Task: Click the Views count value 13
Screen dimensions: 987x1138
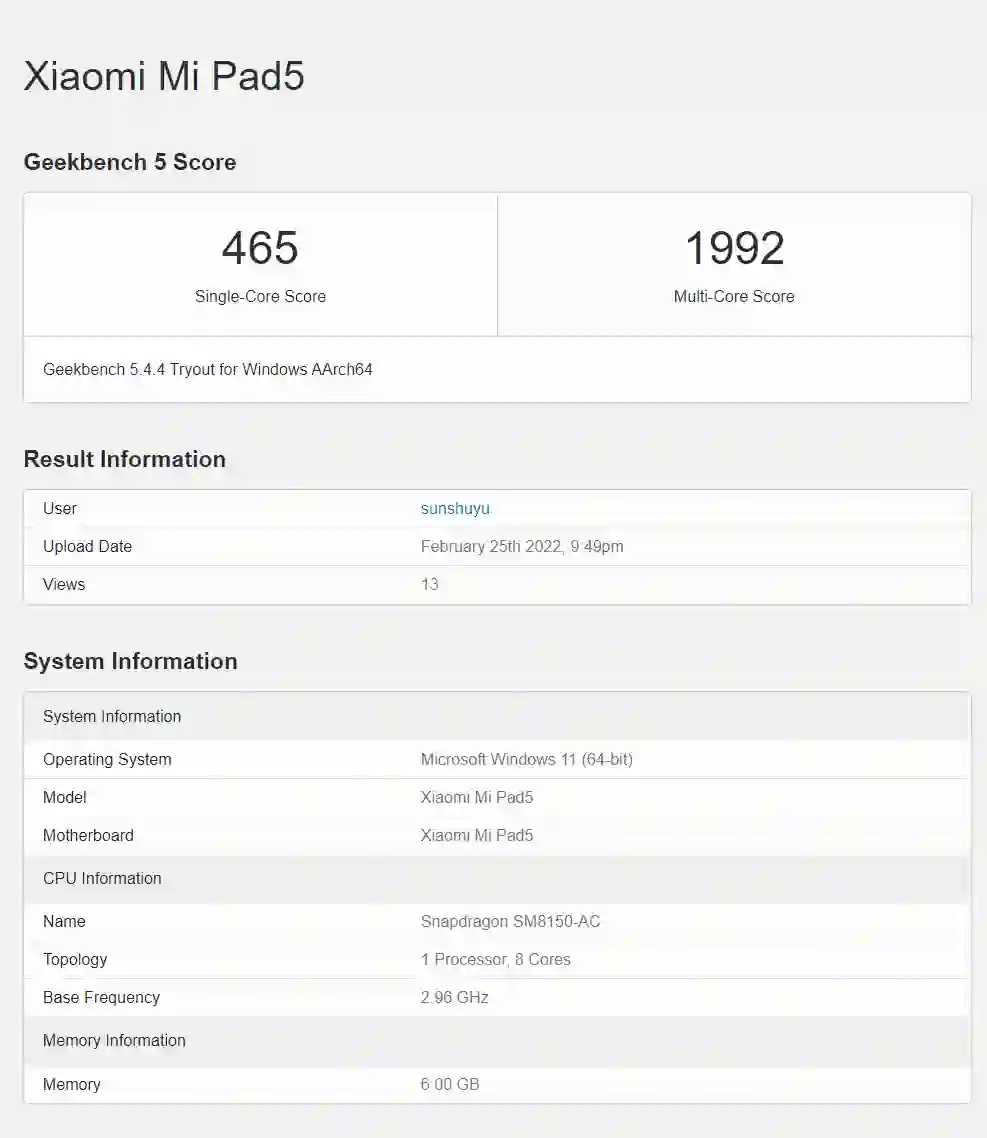Action: click(430, 584)
